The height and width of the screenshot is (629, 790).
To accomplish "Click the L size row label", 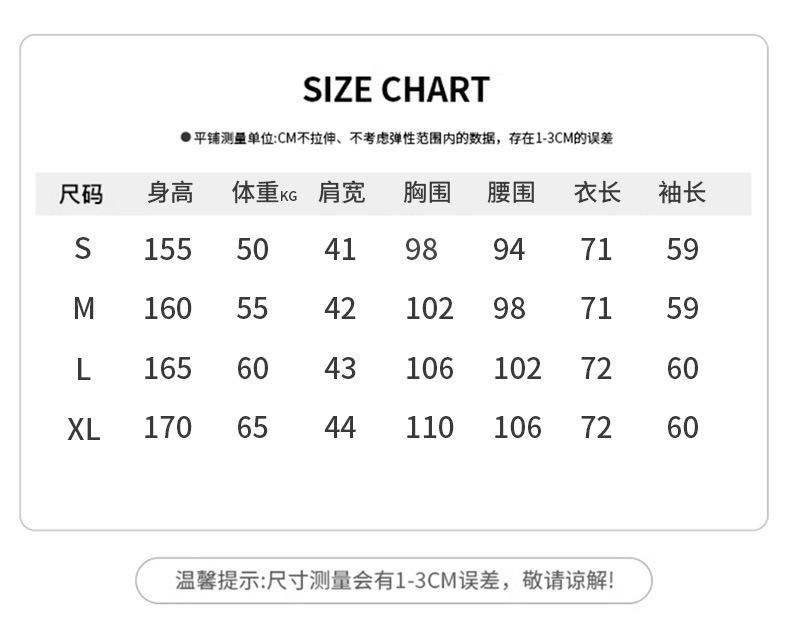I will coord(83,369).
